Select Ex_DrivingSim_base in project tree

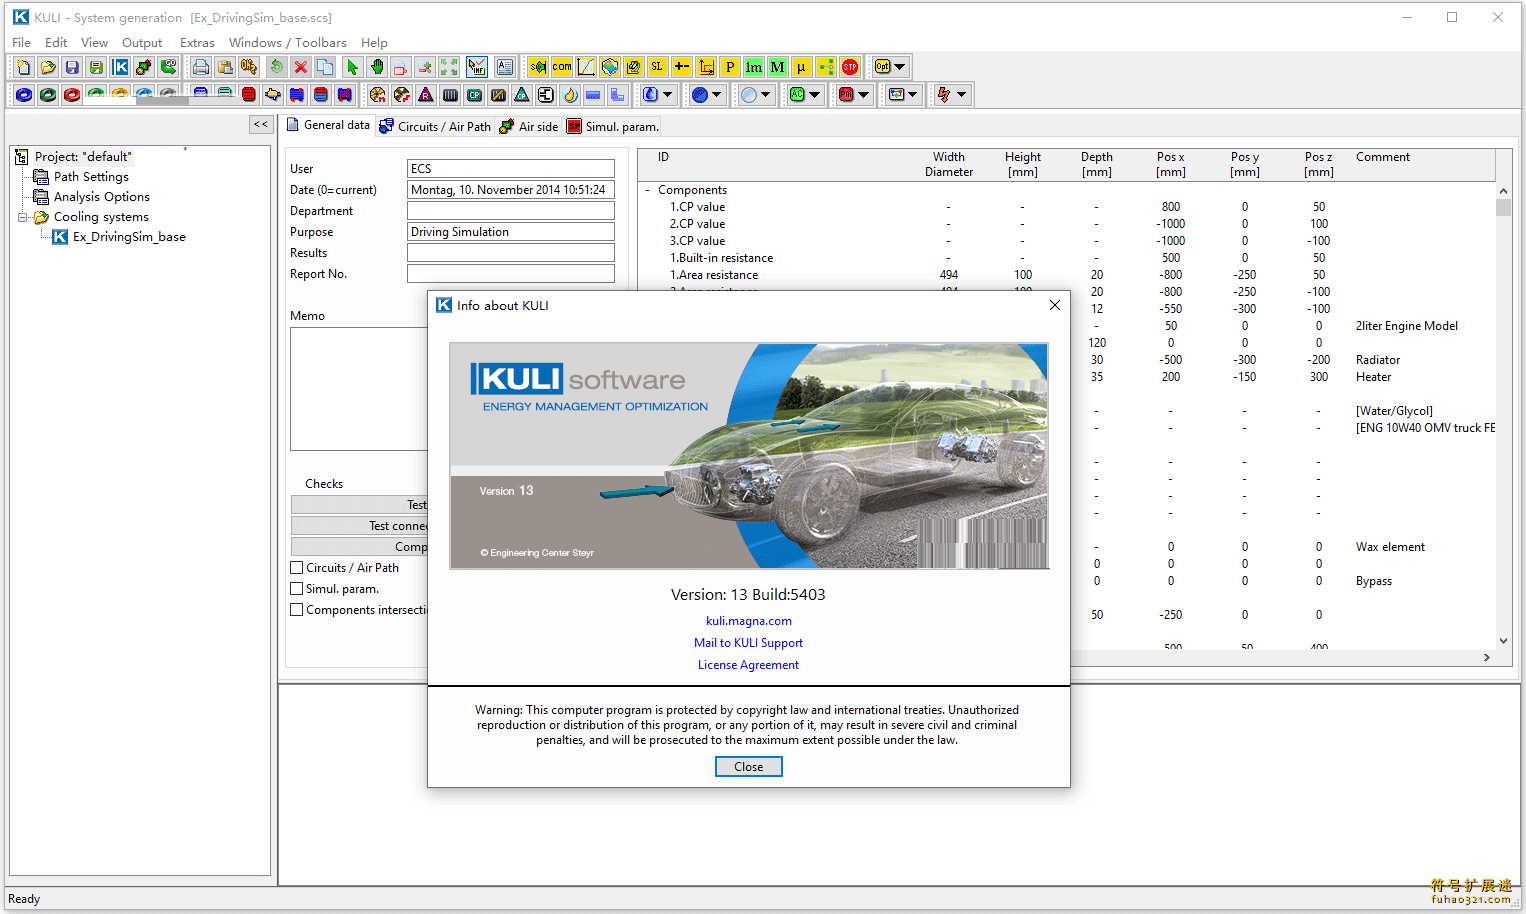pyautogui.click(x=129, y=237)
